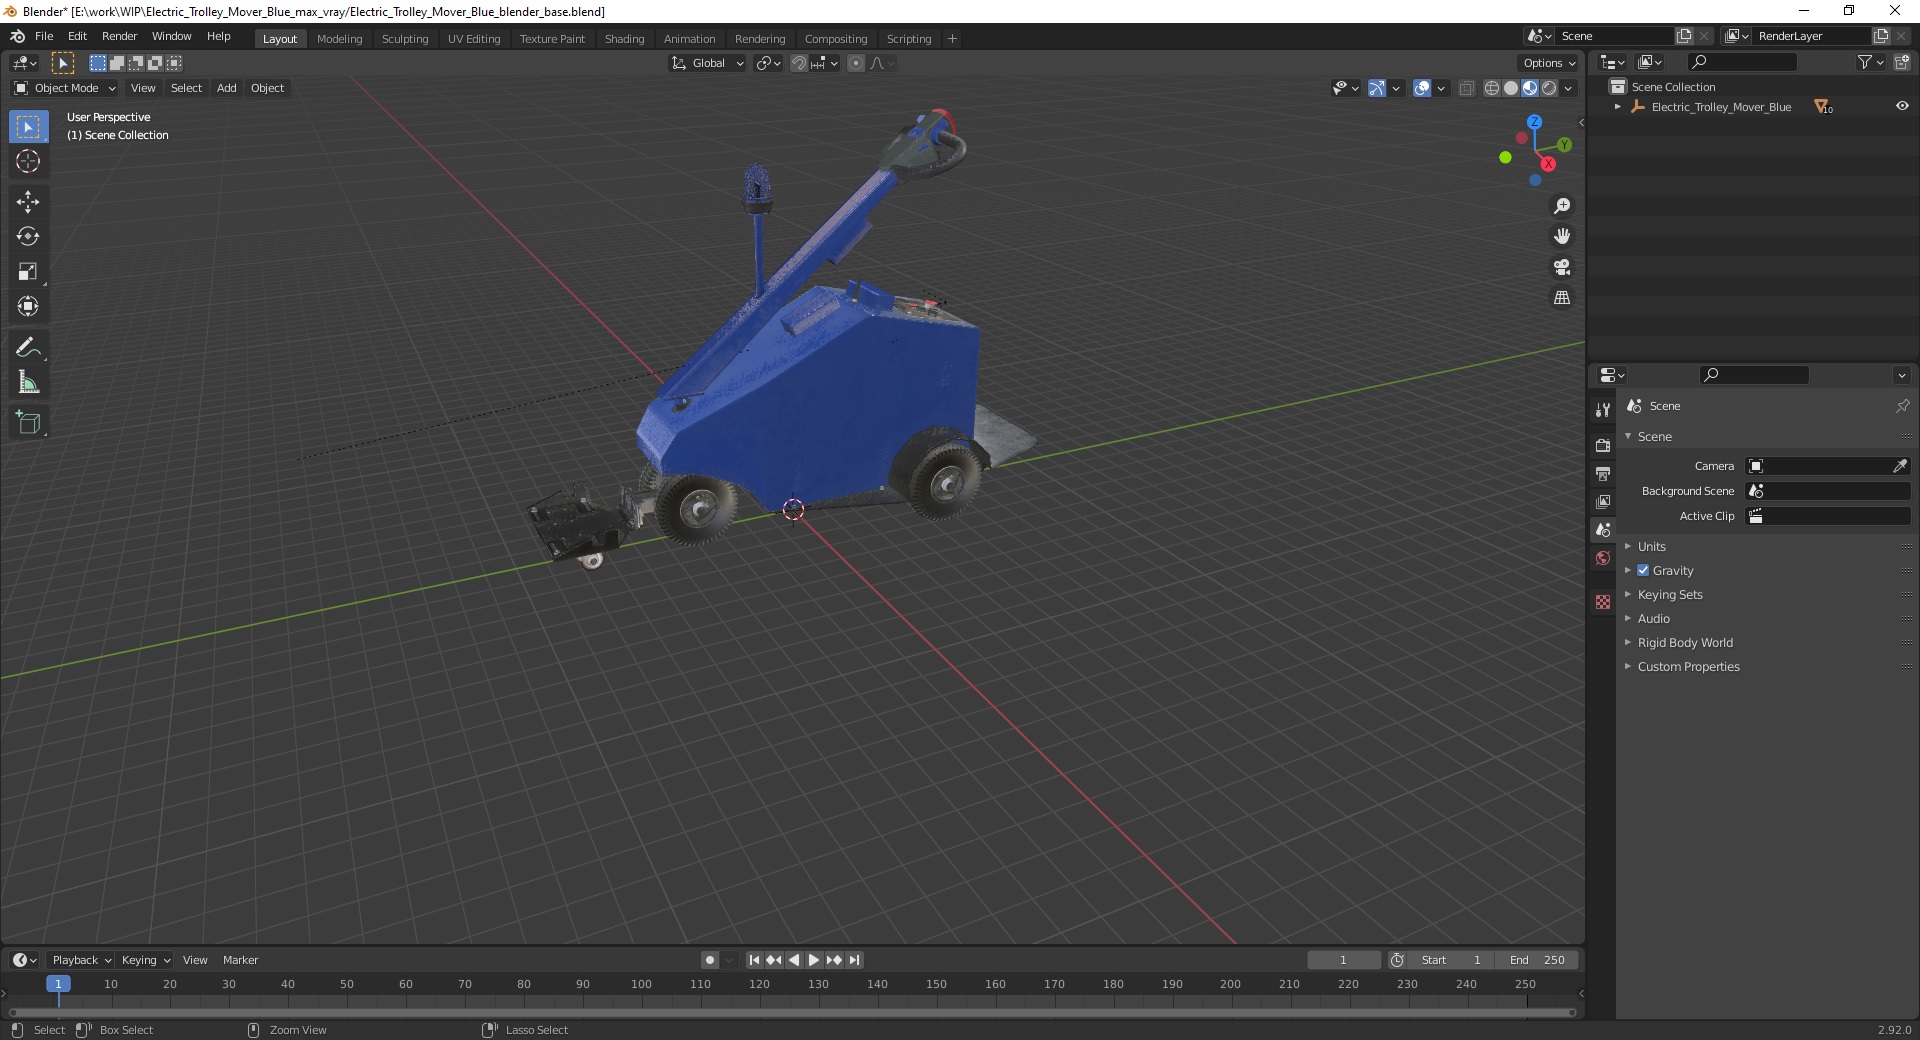Toggle auto keying record button
The image size is (1920, 1040).
(x=710, y=960)
